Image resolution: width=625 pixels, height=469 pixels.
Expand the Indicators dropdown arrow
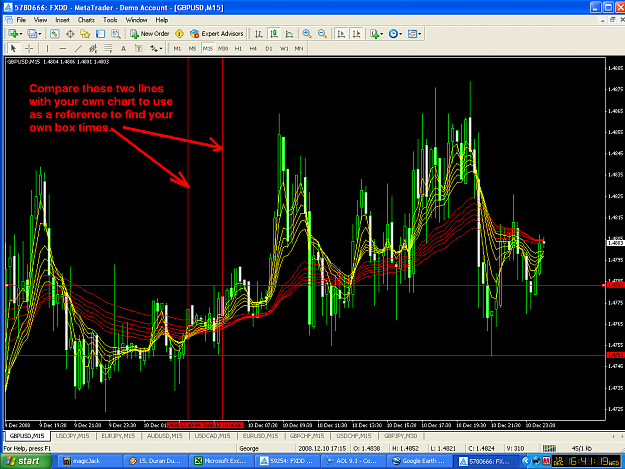381,34
